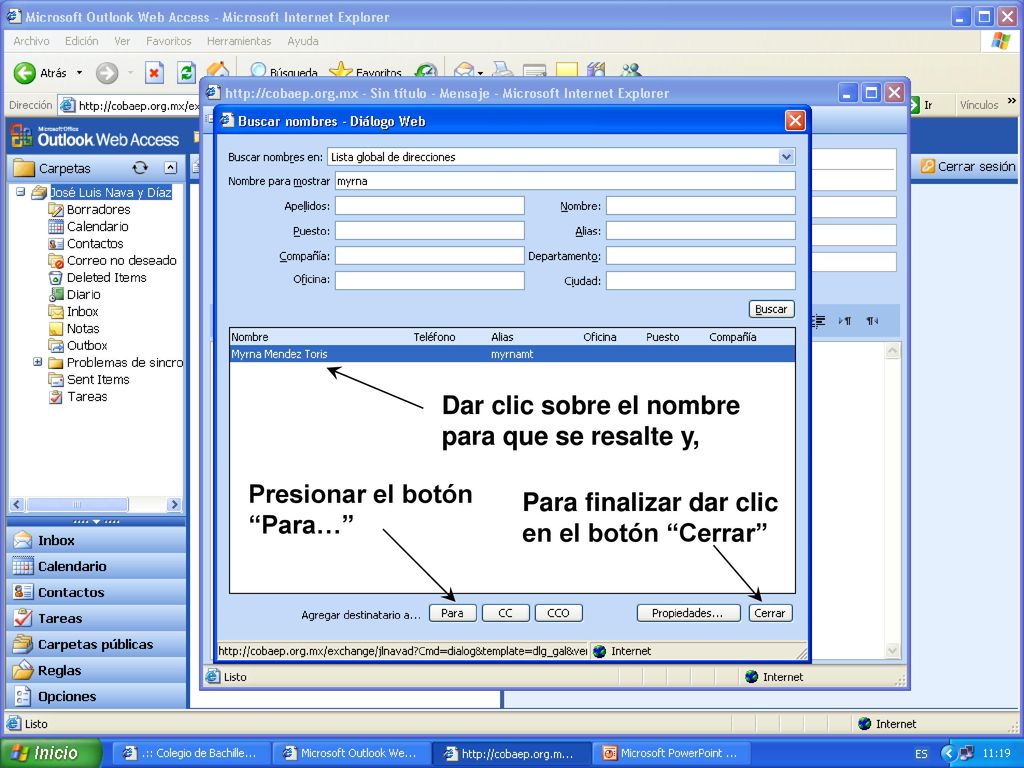Open the Edición menu

pyautogui.click(x=82, y=41)
